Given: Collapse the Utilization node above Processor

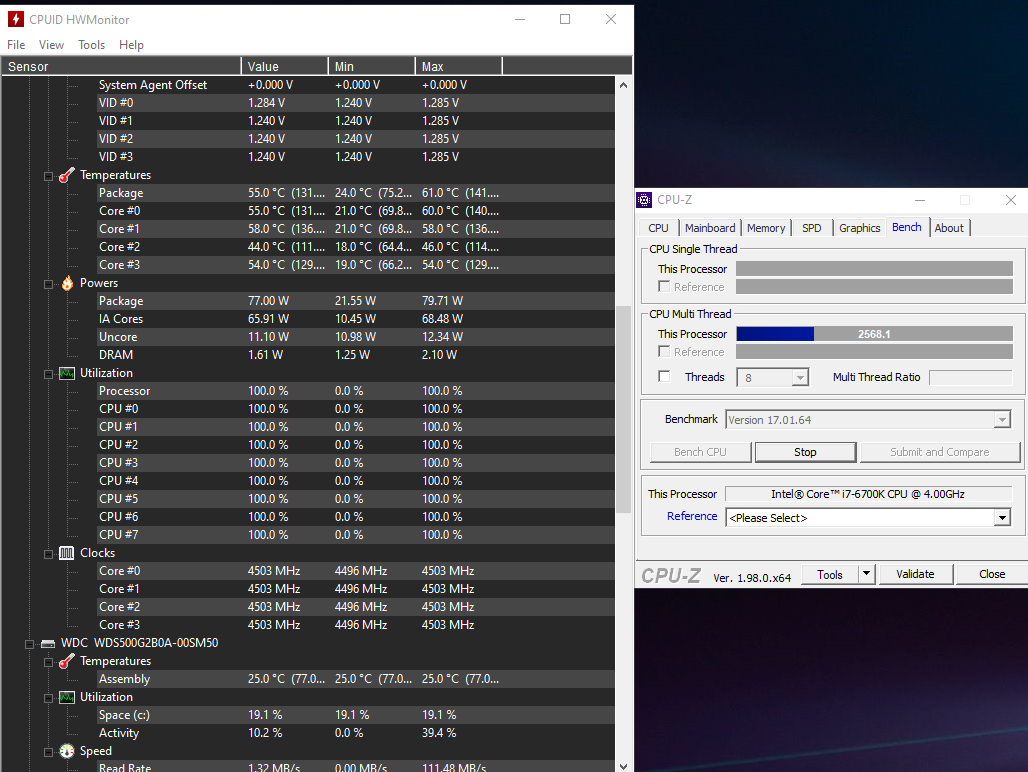Looking at the screenshot, I should pyautogui.click(x=49, y=374).
